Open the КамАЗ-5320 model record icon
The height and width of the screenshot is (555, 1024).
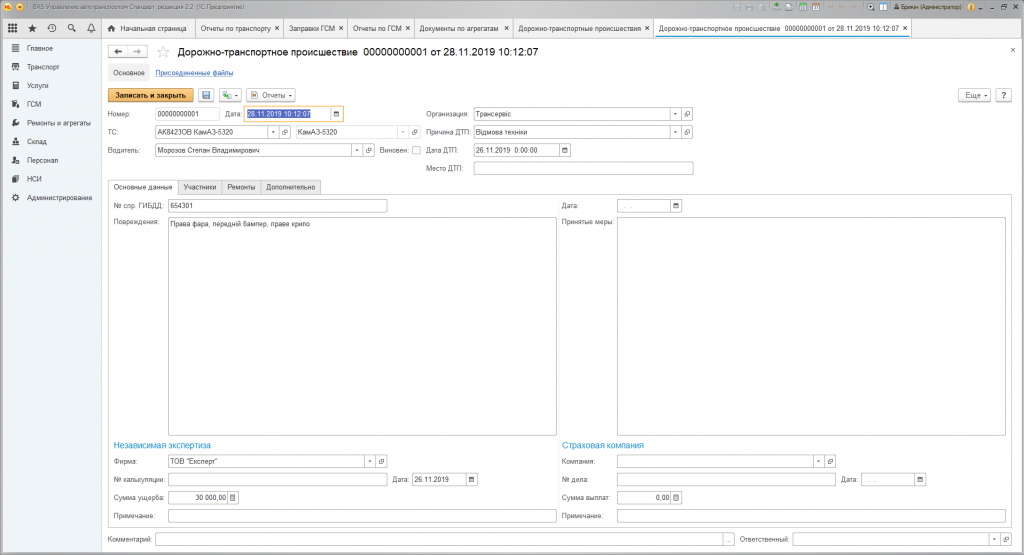pyautogui.click(x=415, y=132)
